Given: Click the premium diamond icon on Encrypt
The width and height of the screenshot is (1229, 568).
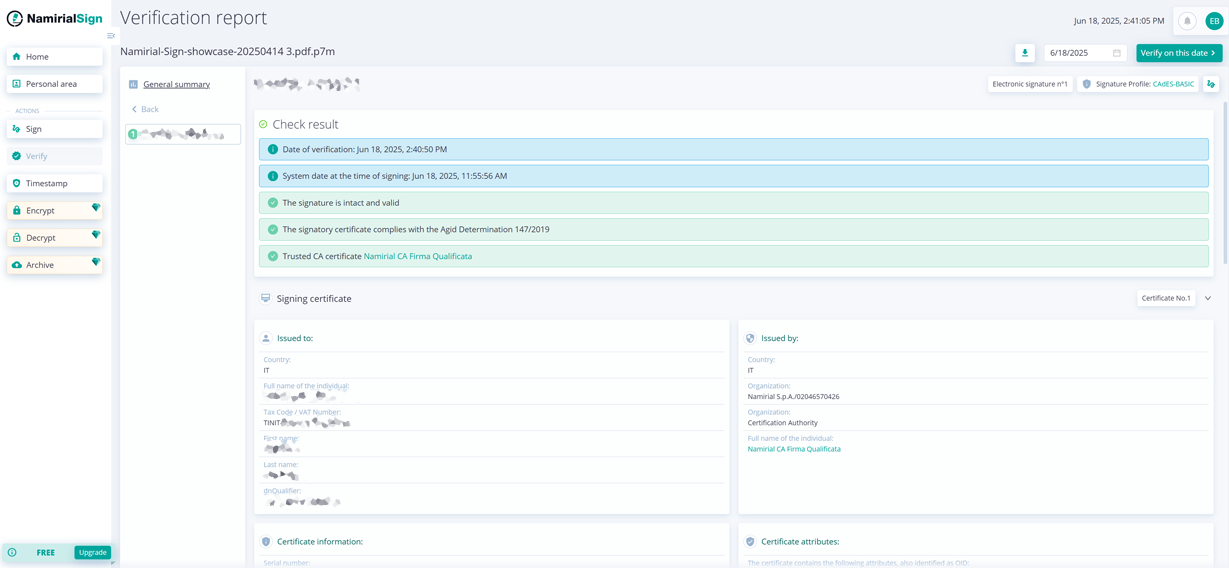Looking at the screenshot, I should pos(96,208).
